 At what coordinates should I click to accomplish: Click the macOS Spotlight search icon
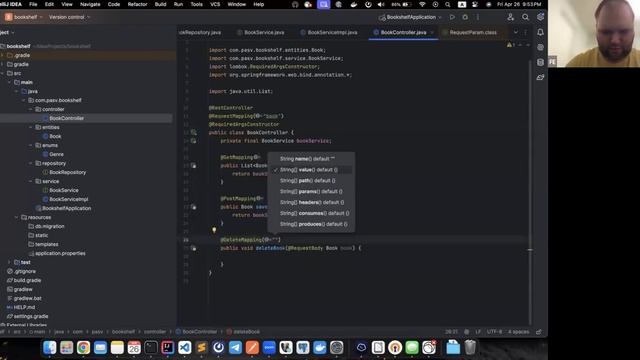tap(448, 4)
